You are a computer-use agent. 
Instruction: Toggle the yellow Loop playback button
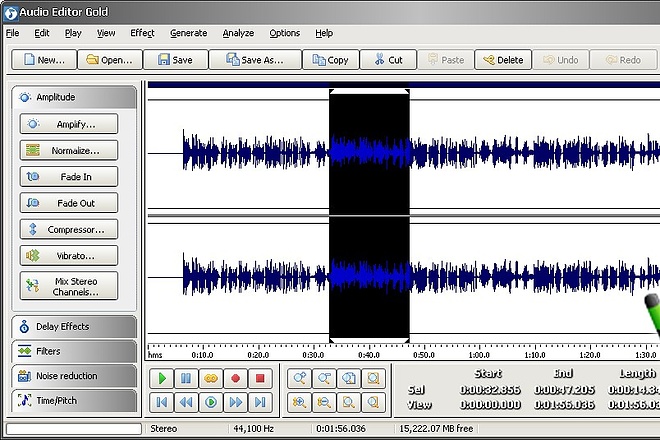coord(210,378)
